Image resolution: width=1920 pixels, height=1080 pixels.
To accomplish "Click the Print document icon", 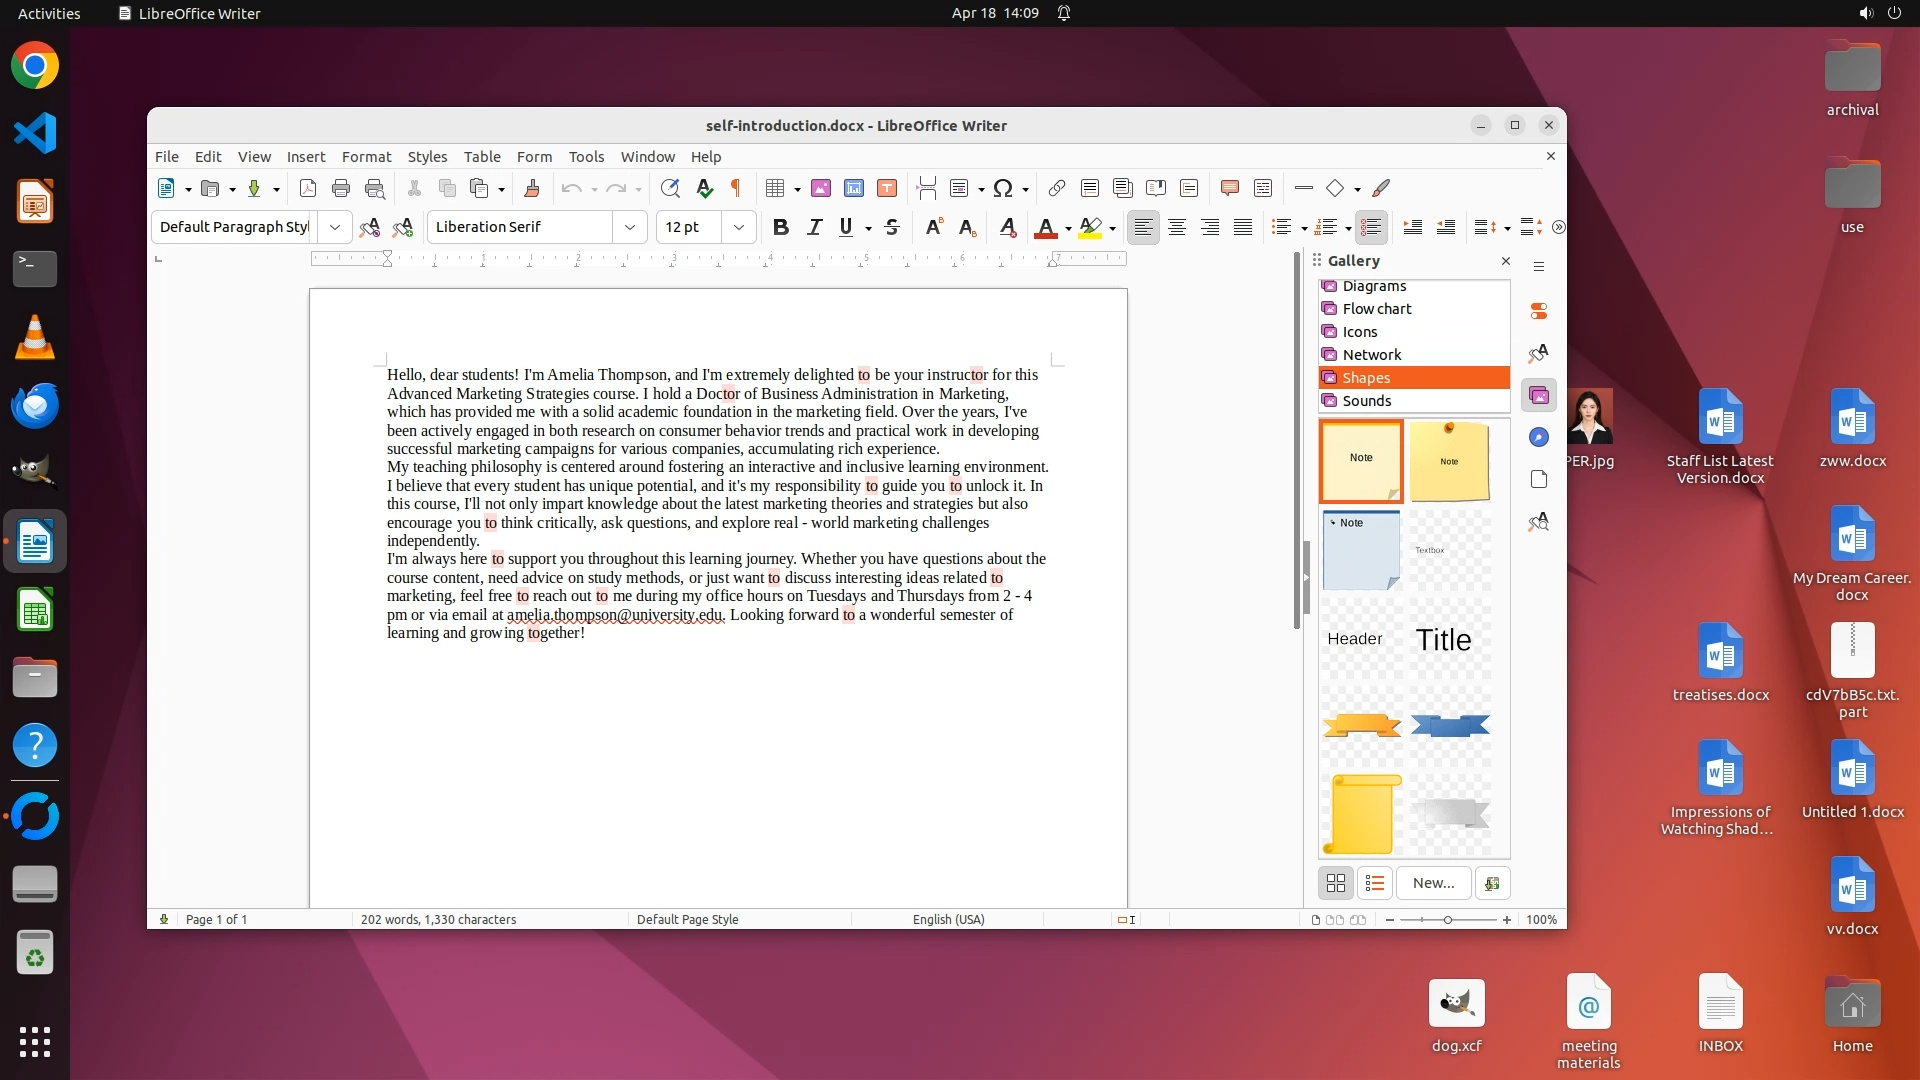I will click(x=341, y=188).
